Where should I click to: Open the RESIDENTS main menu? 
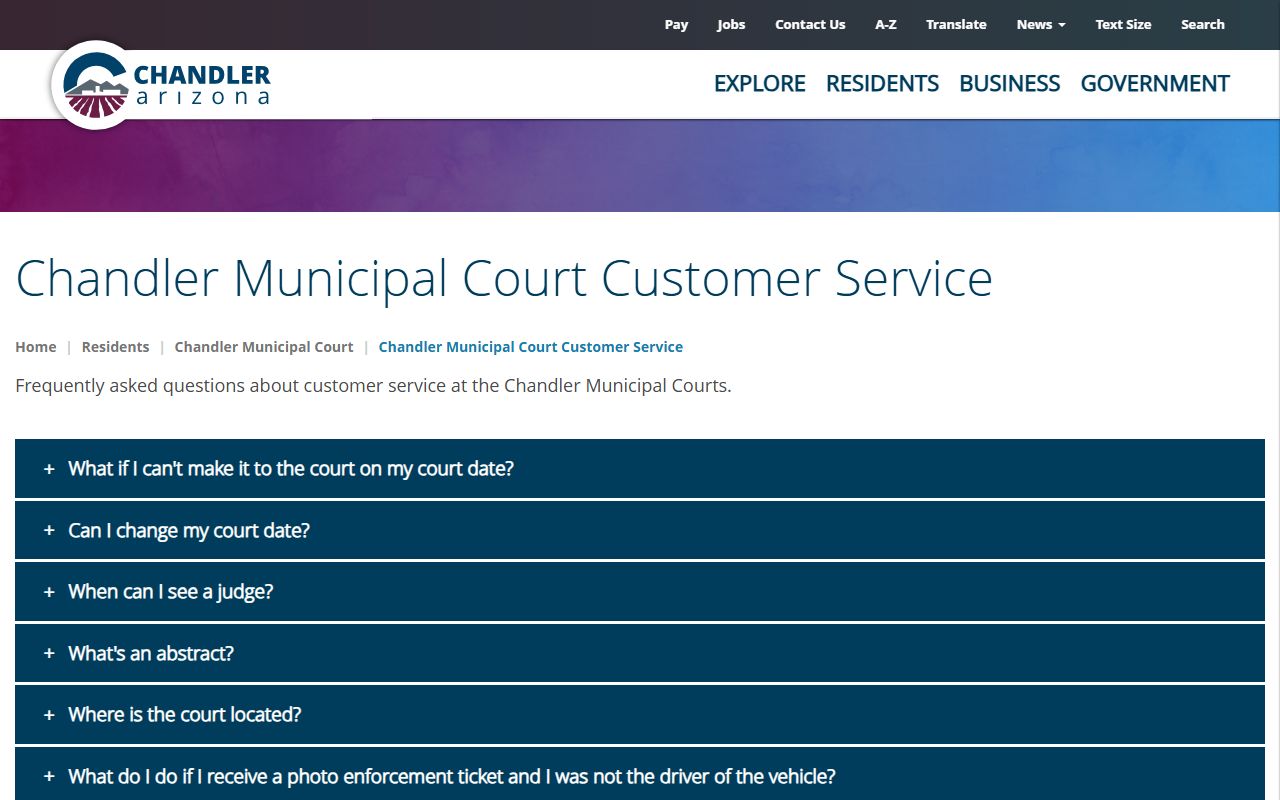pos(882,83)
